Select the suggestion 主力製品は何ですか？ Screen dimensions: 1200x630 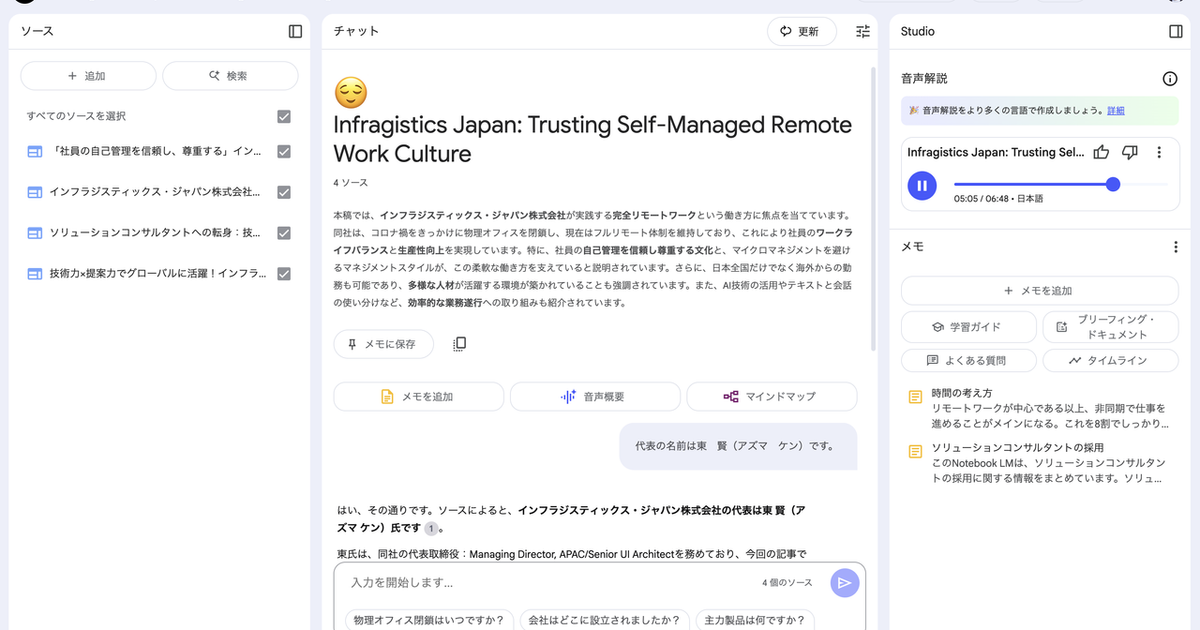[754, 619]
